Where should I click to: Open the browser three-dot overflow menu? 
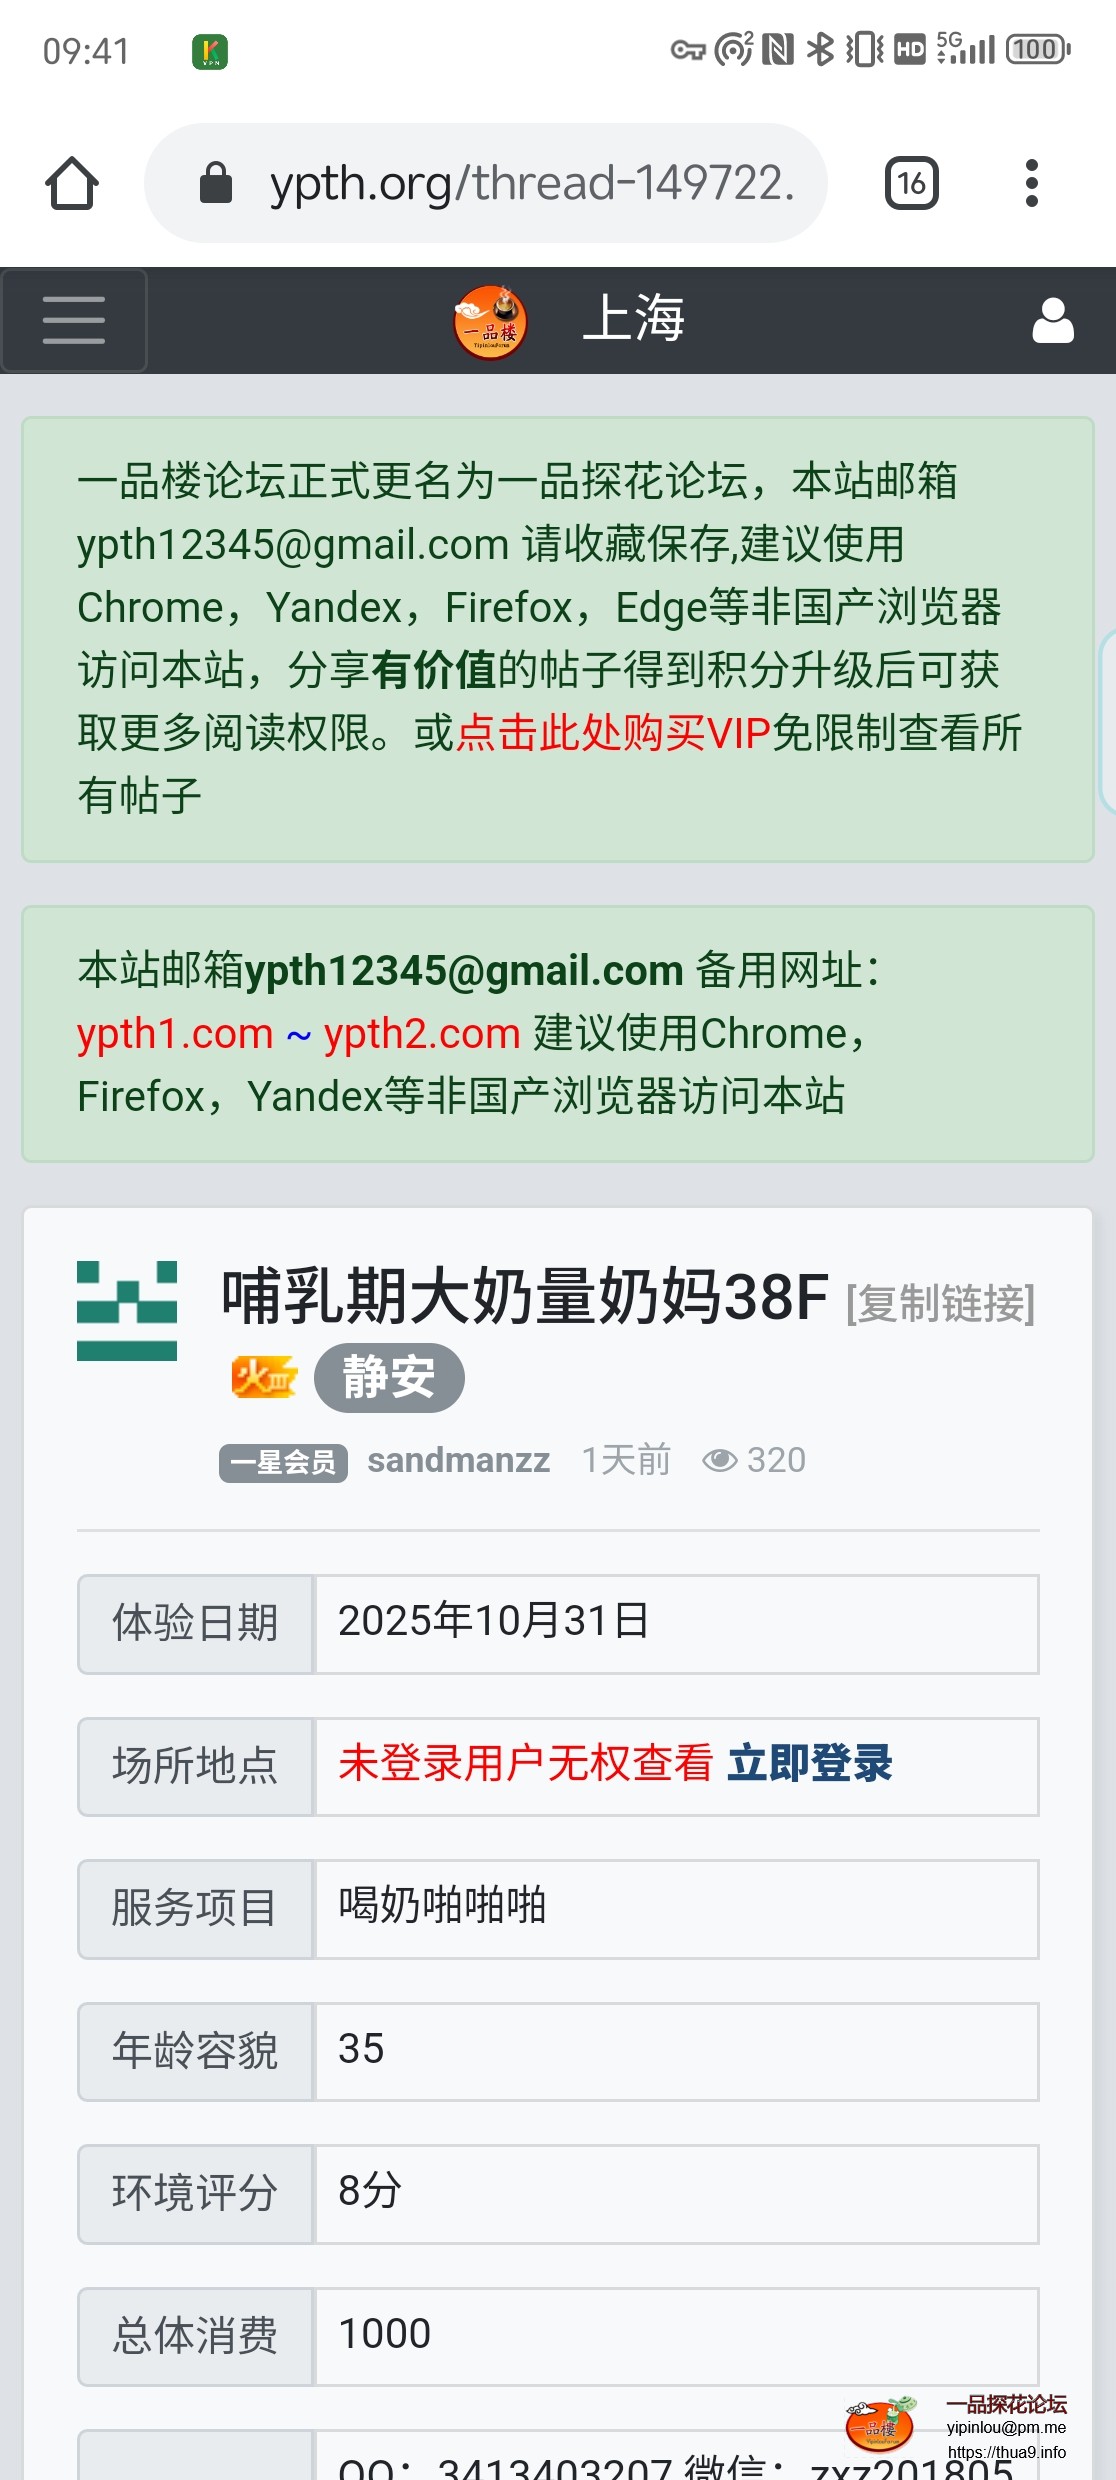coord(1032,183)
